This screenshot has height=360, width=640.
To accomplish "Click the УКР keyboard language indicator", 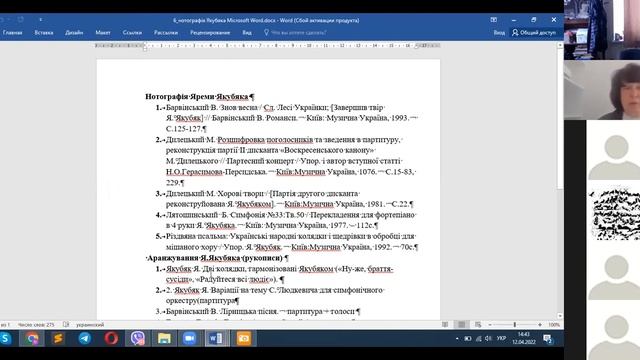I will click(501, 338).
